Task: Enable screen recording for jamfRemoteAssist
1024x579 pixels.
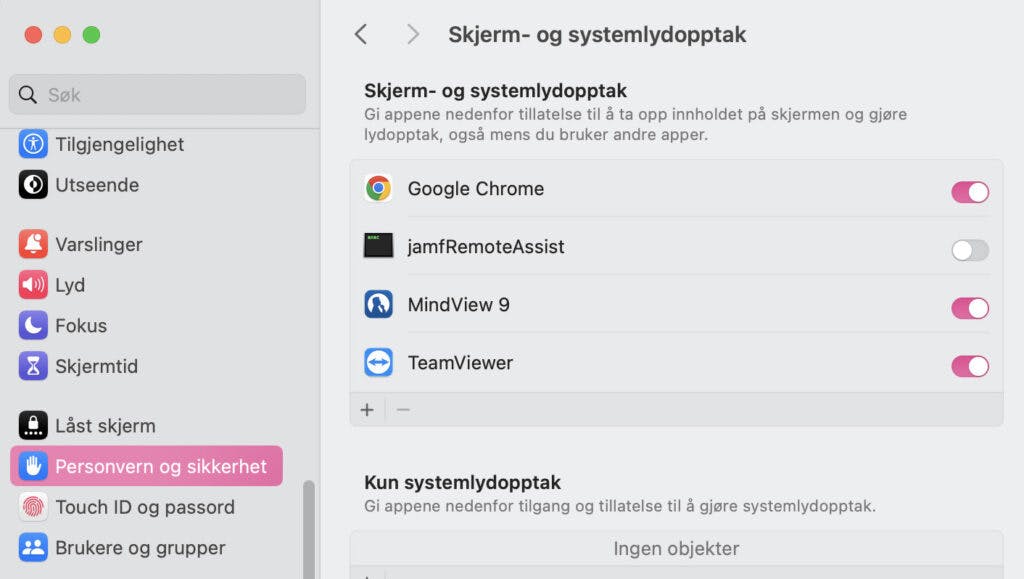Action: [969, 250]
